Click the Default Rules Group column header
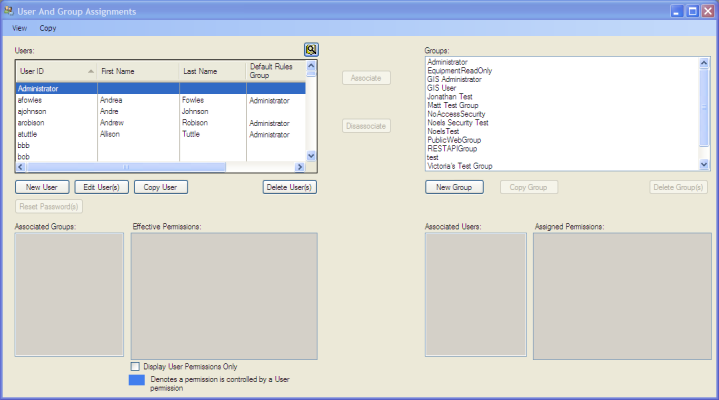The image size is (719, 400). pyautogui.click(x=276, y=71)
